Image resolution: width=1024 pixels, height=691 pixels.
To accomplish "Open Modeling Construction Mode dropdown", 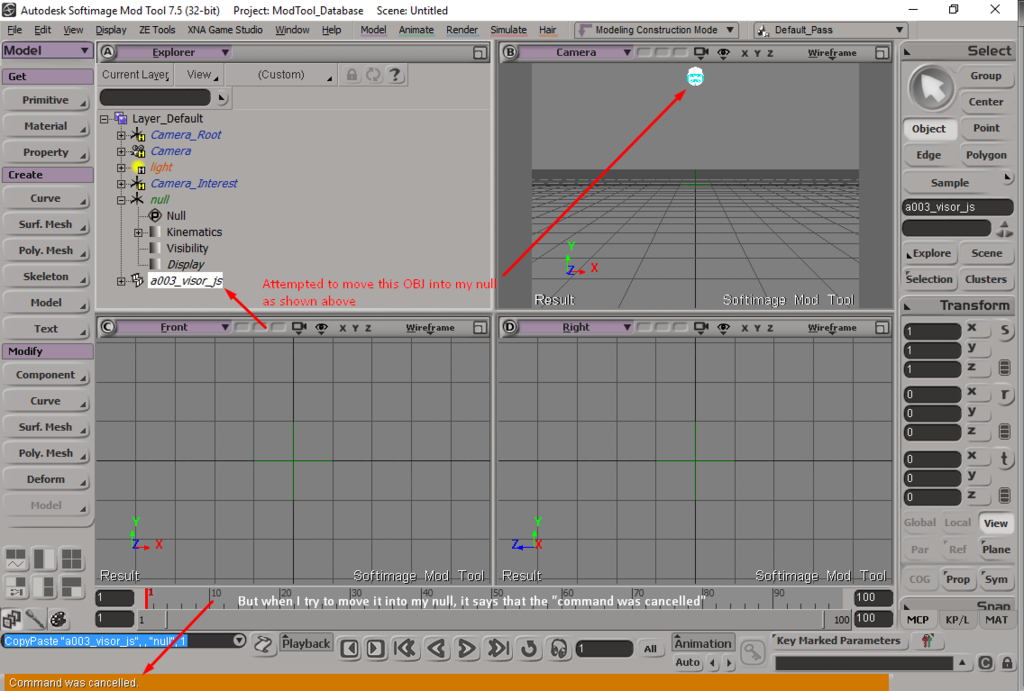I will pos(658,30).
